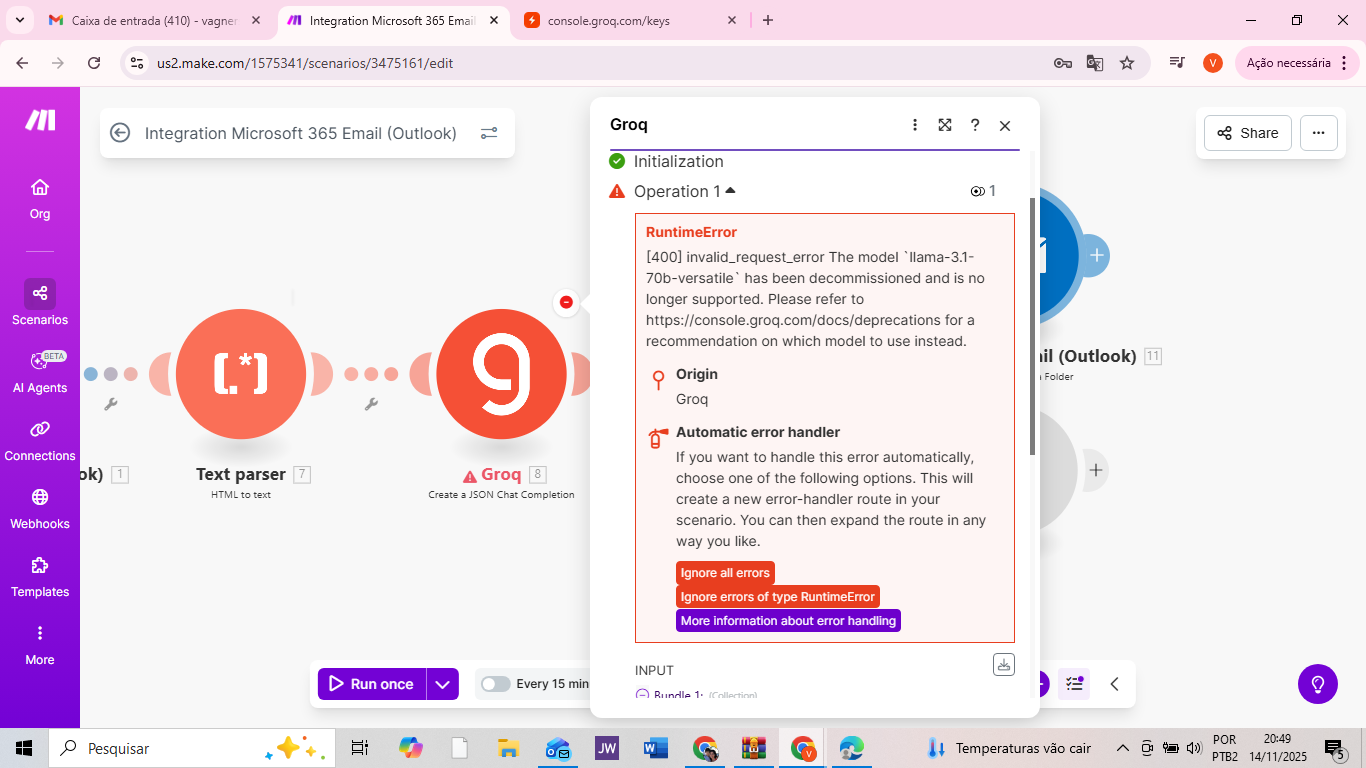The width and height of the screenshot is (1366, 768).
Task: Click the Share button
Action: 1248,133
